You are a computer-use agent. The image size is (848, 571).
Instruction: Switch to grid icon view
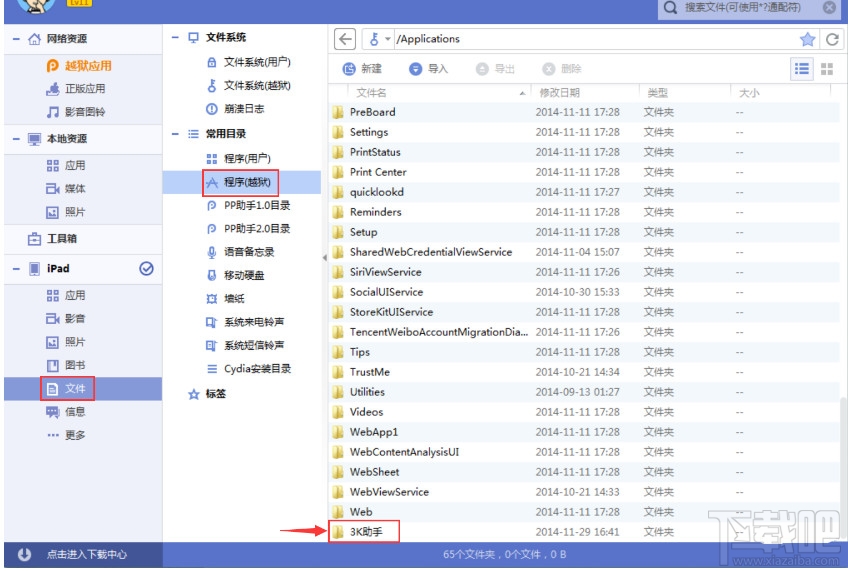tap(827, 69)
